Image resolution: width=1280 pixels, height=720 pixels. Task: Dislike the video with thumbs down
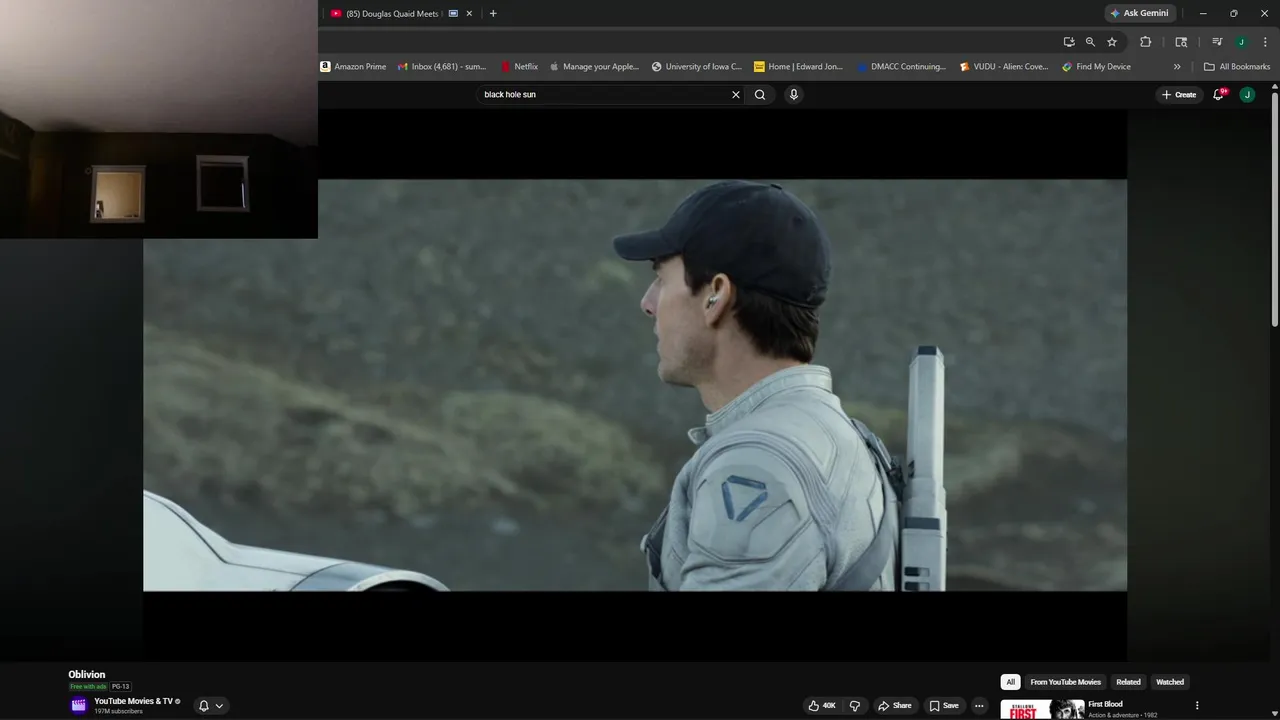(x=855, y=706)
